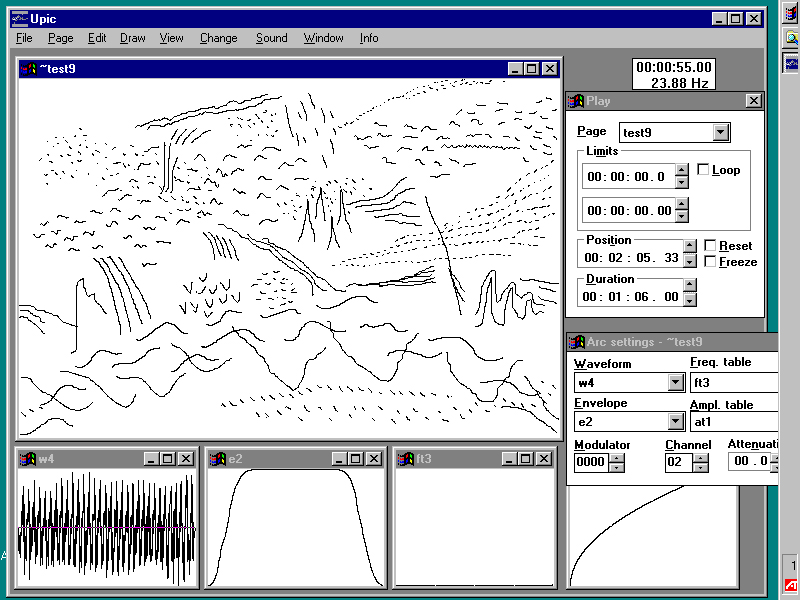Viewport: 800px width, 600px height.
Task: Click the Arc settings panel title icon
Action: [x=577, y=342]
